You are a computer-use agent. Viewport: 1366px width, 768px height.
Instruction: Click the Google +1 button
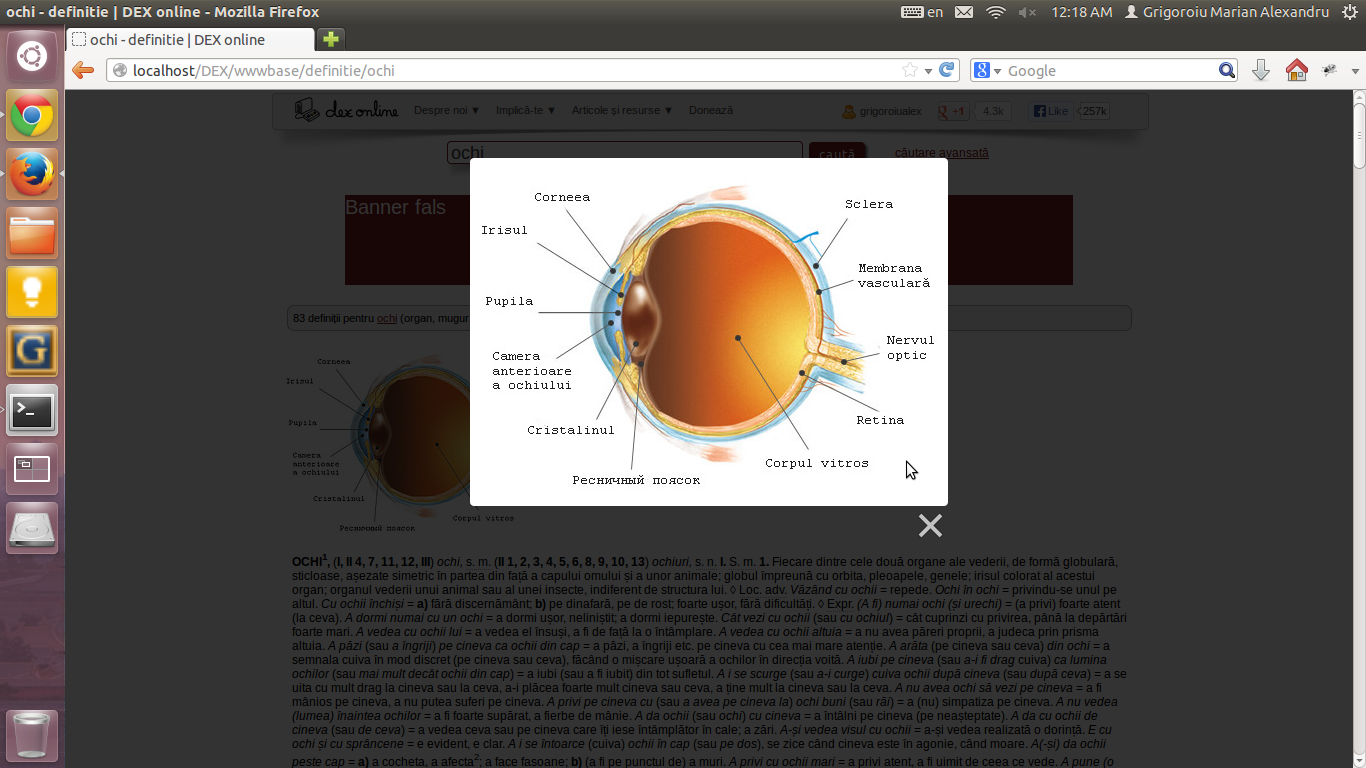[952, 111]
